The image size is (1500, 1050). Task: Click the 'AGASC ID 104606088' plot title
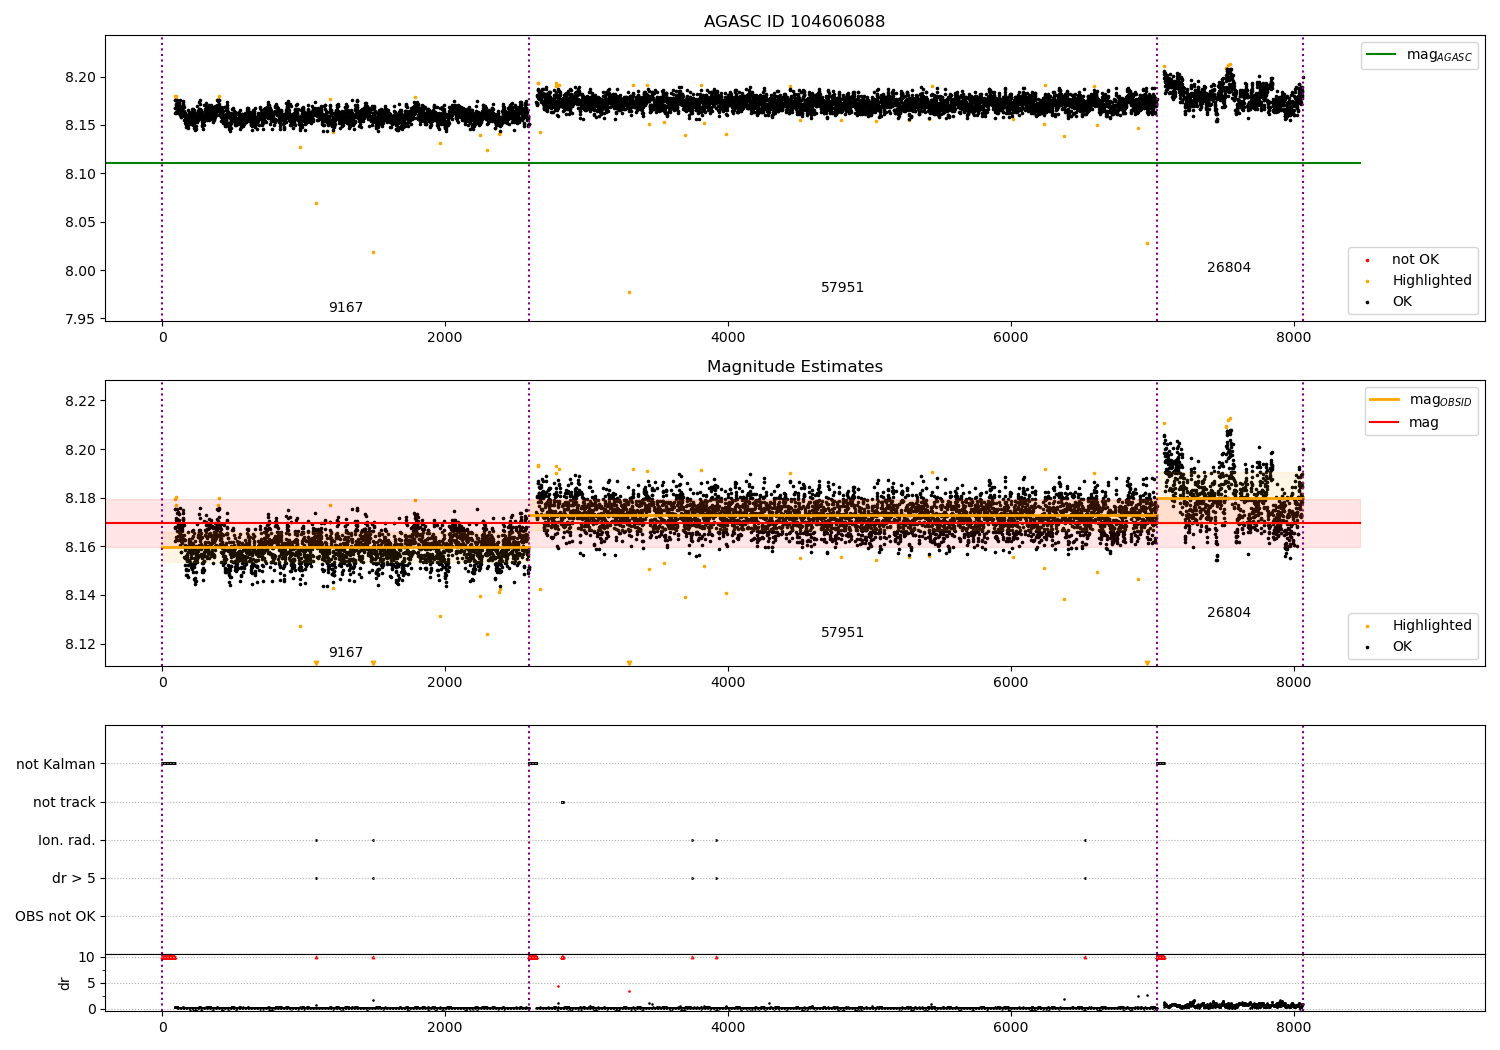tap(794, 22)
